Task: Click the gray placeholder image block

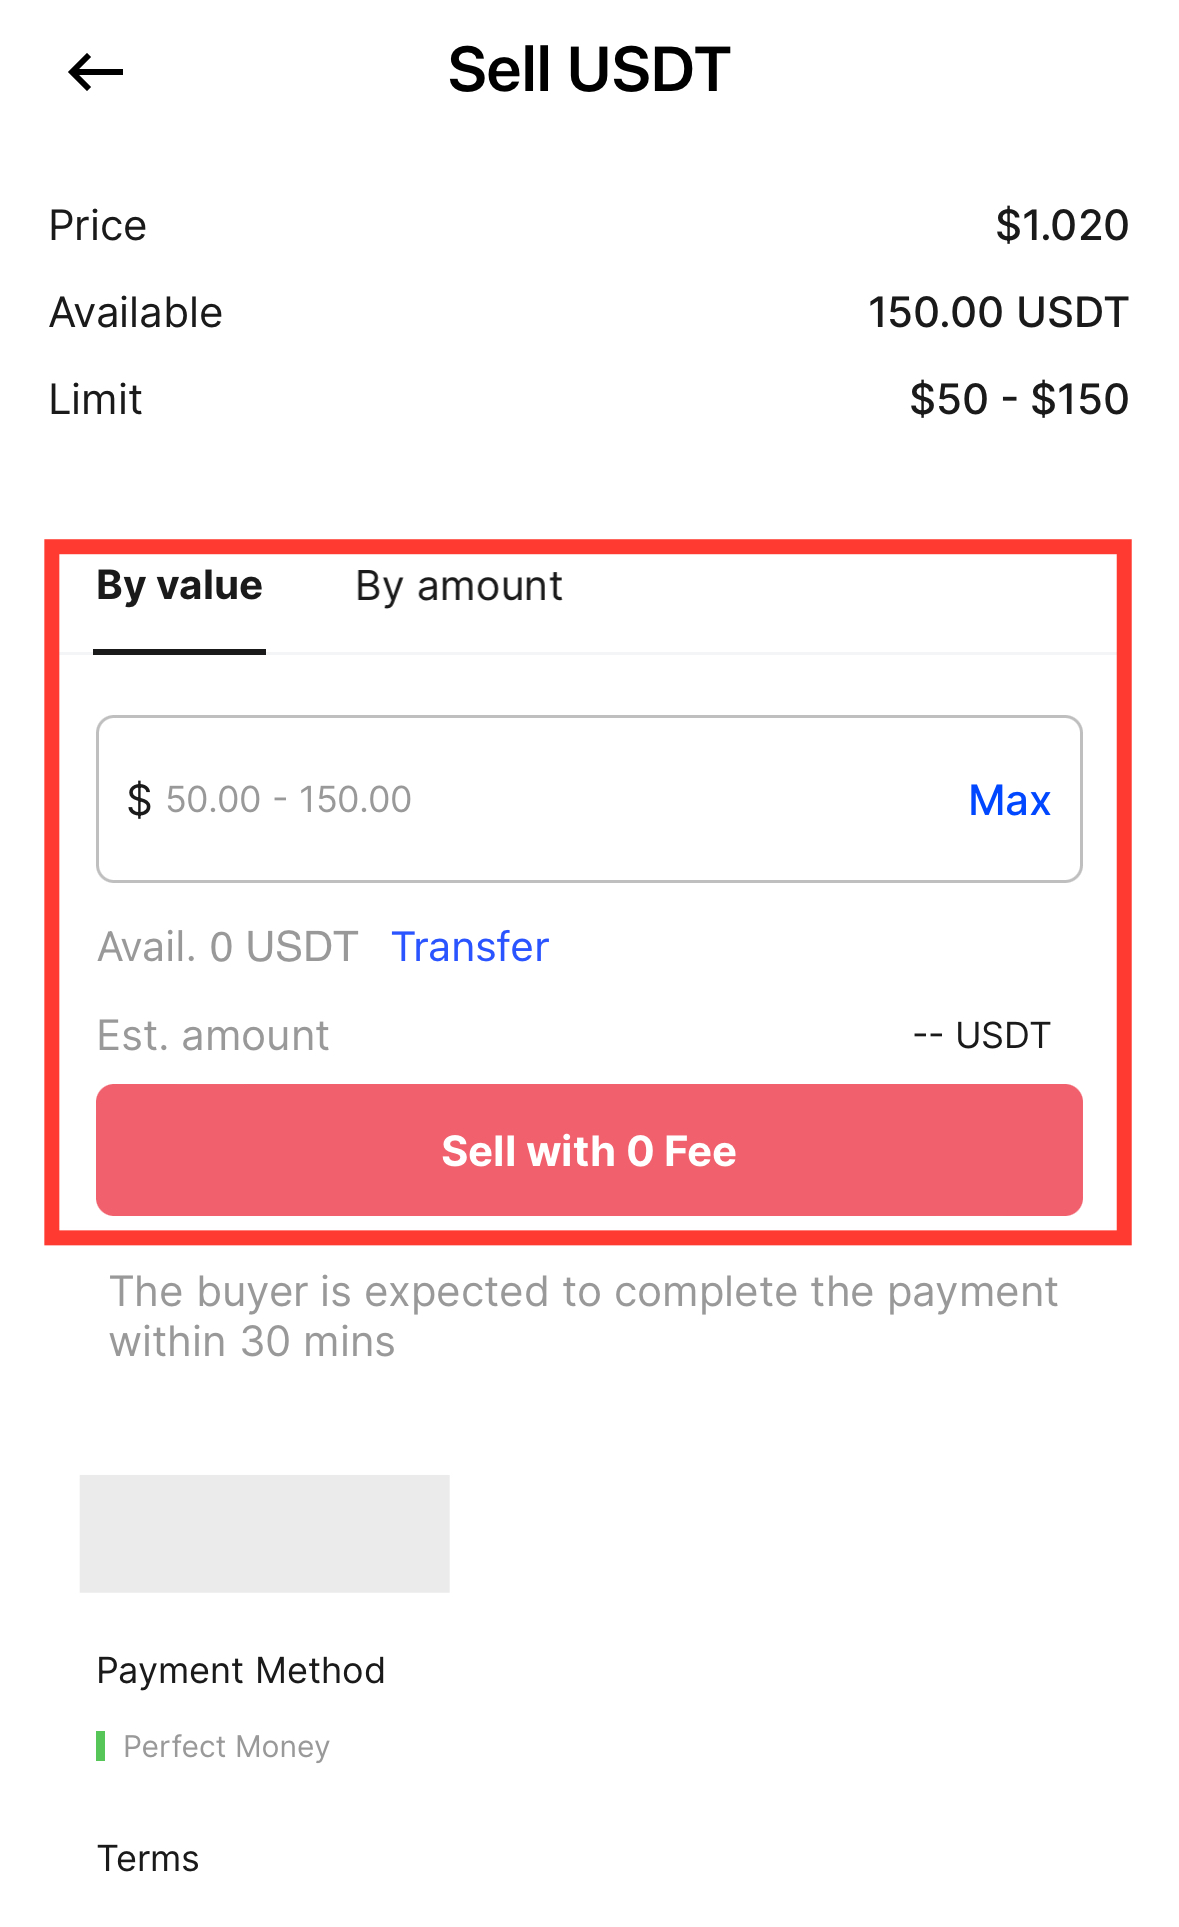Action: pos(264,1533)
